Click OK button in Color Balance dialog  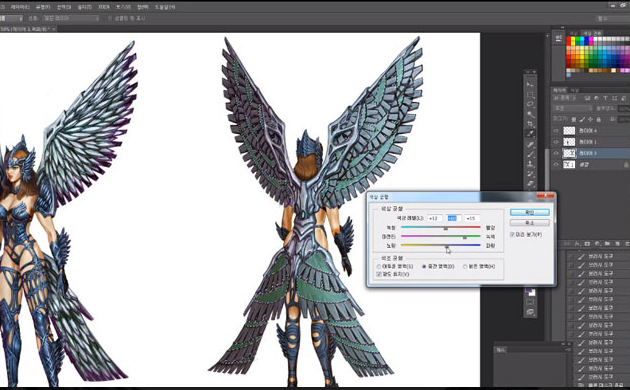[530, 212]
